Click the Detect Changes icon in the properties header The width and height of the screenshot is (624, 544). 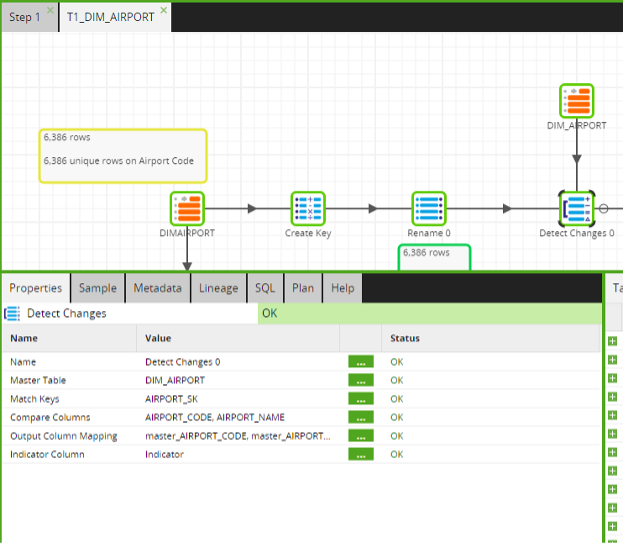point(12,314)
